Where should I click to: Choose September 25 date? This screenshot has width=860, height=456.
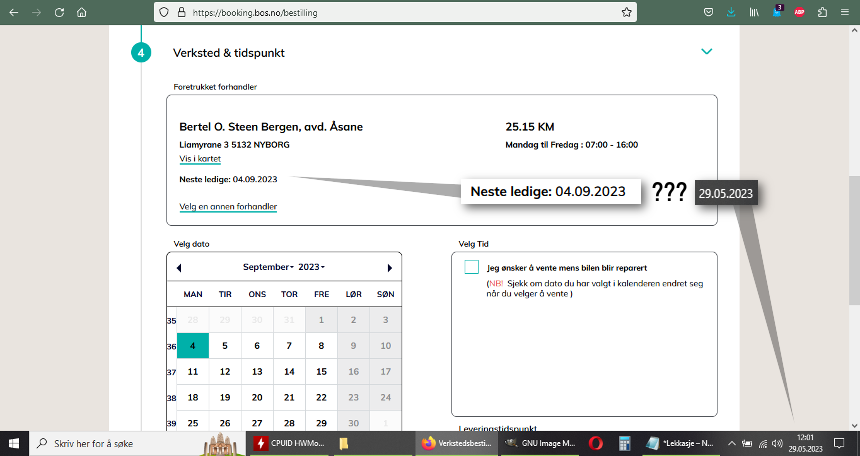point(193,423)
